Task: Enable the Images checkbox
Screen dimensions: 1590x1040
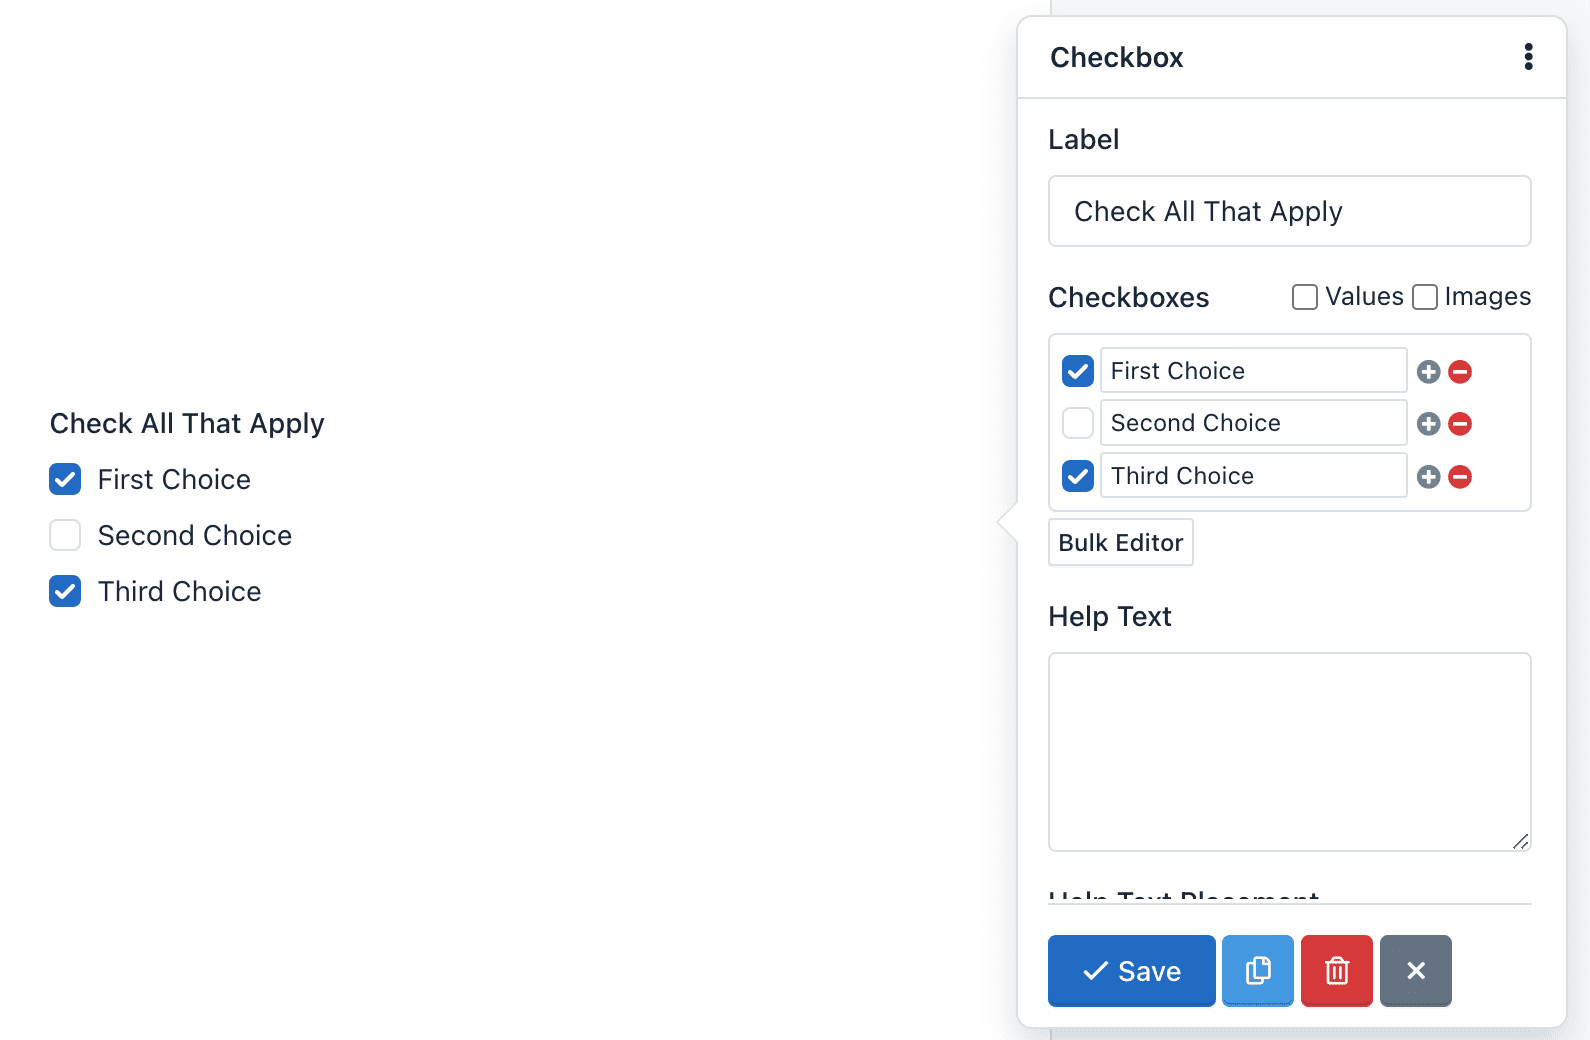Action: pyautogui.click(x=1425, y=297)
